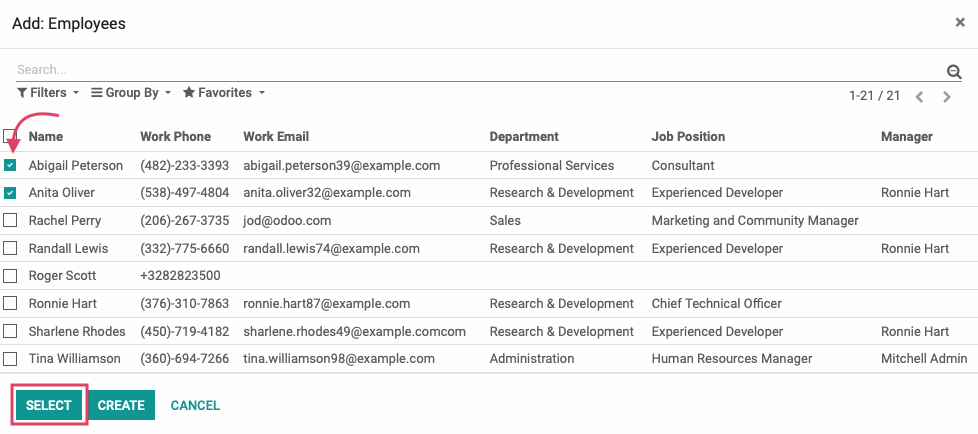Close the Add: Employees dialog
This screenshot has width=978, height=434.
coord(960,23)
